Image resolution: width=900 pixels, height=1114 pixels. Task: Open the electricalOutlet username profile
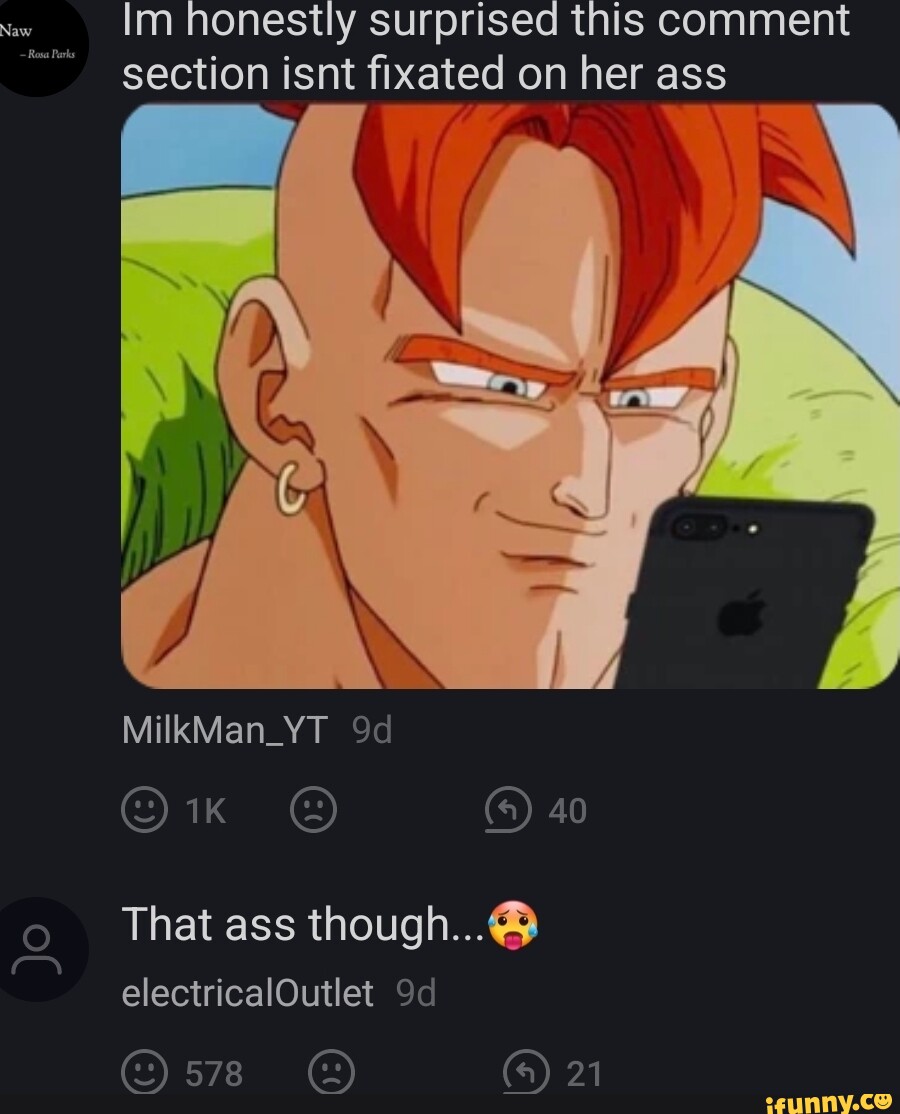coord(247,993)
